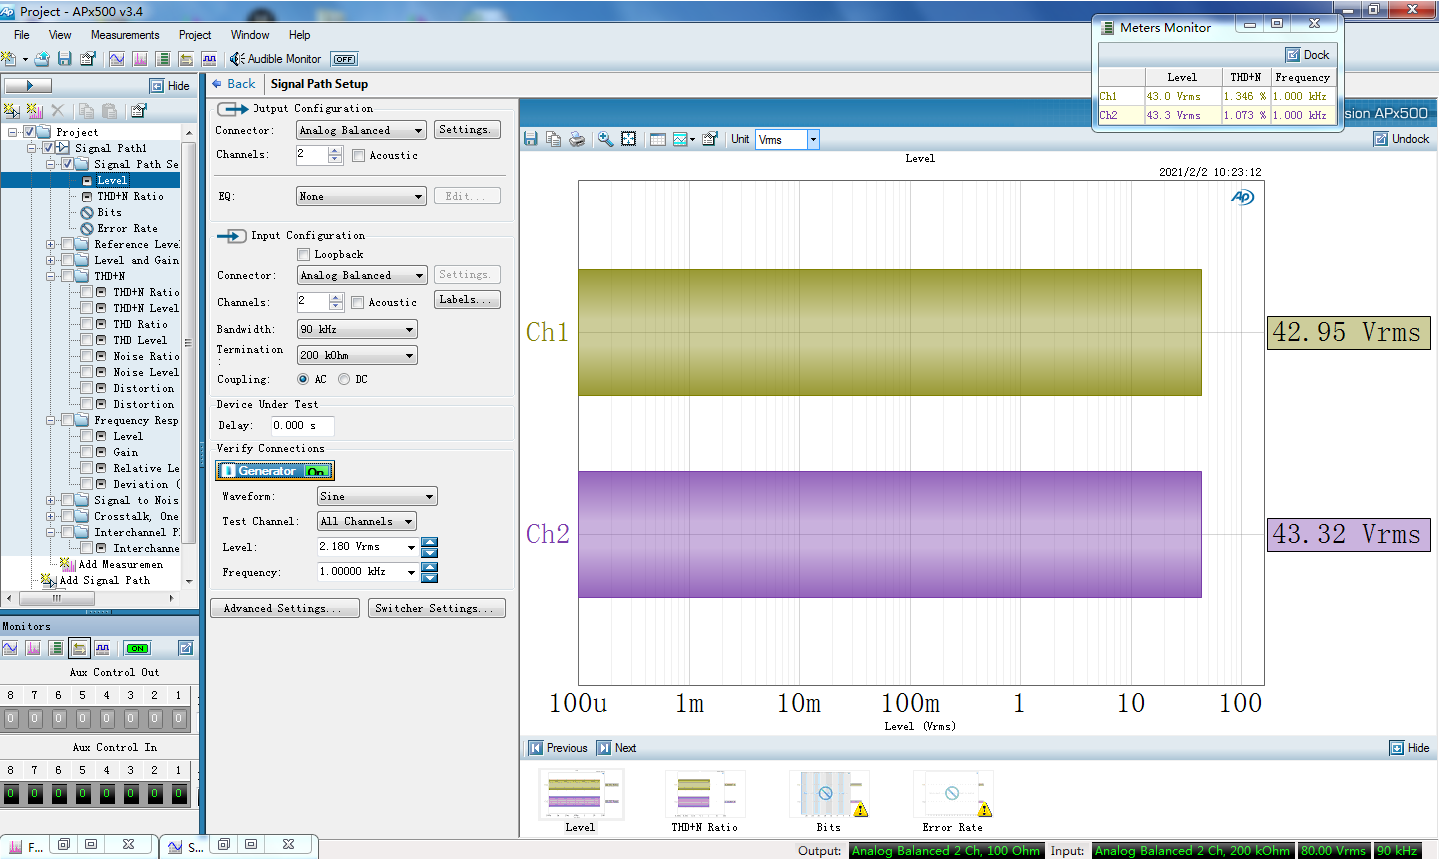Viewport: 1439px width, 859px height.
Task: Open Advanced Settings button
Action: 285,608
